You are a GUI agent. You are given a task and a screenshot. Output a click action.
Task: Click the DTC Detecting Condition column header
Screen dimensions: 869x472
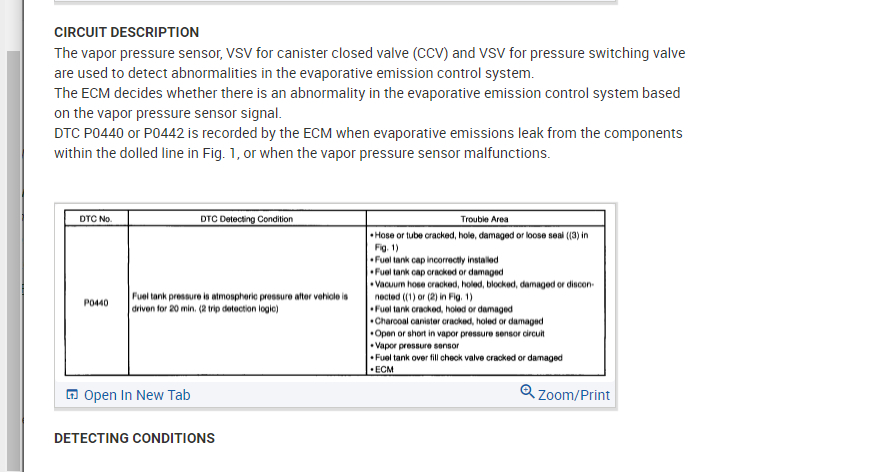pyautogui.click(x=246, y=218)
